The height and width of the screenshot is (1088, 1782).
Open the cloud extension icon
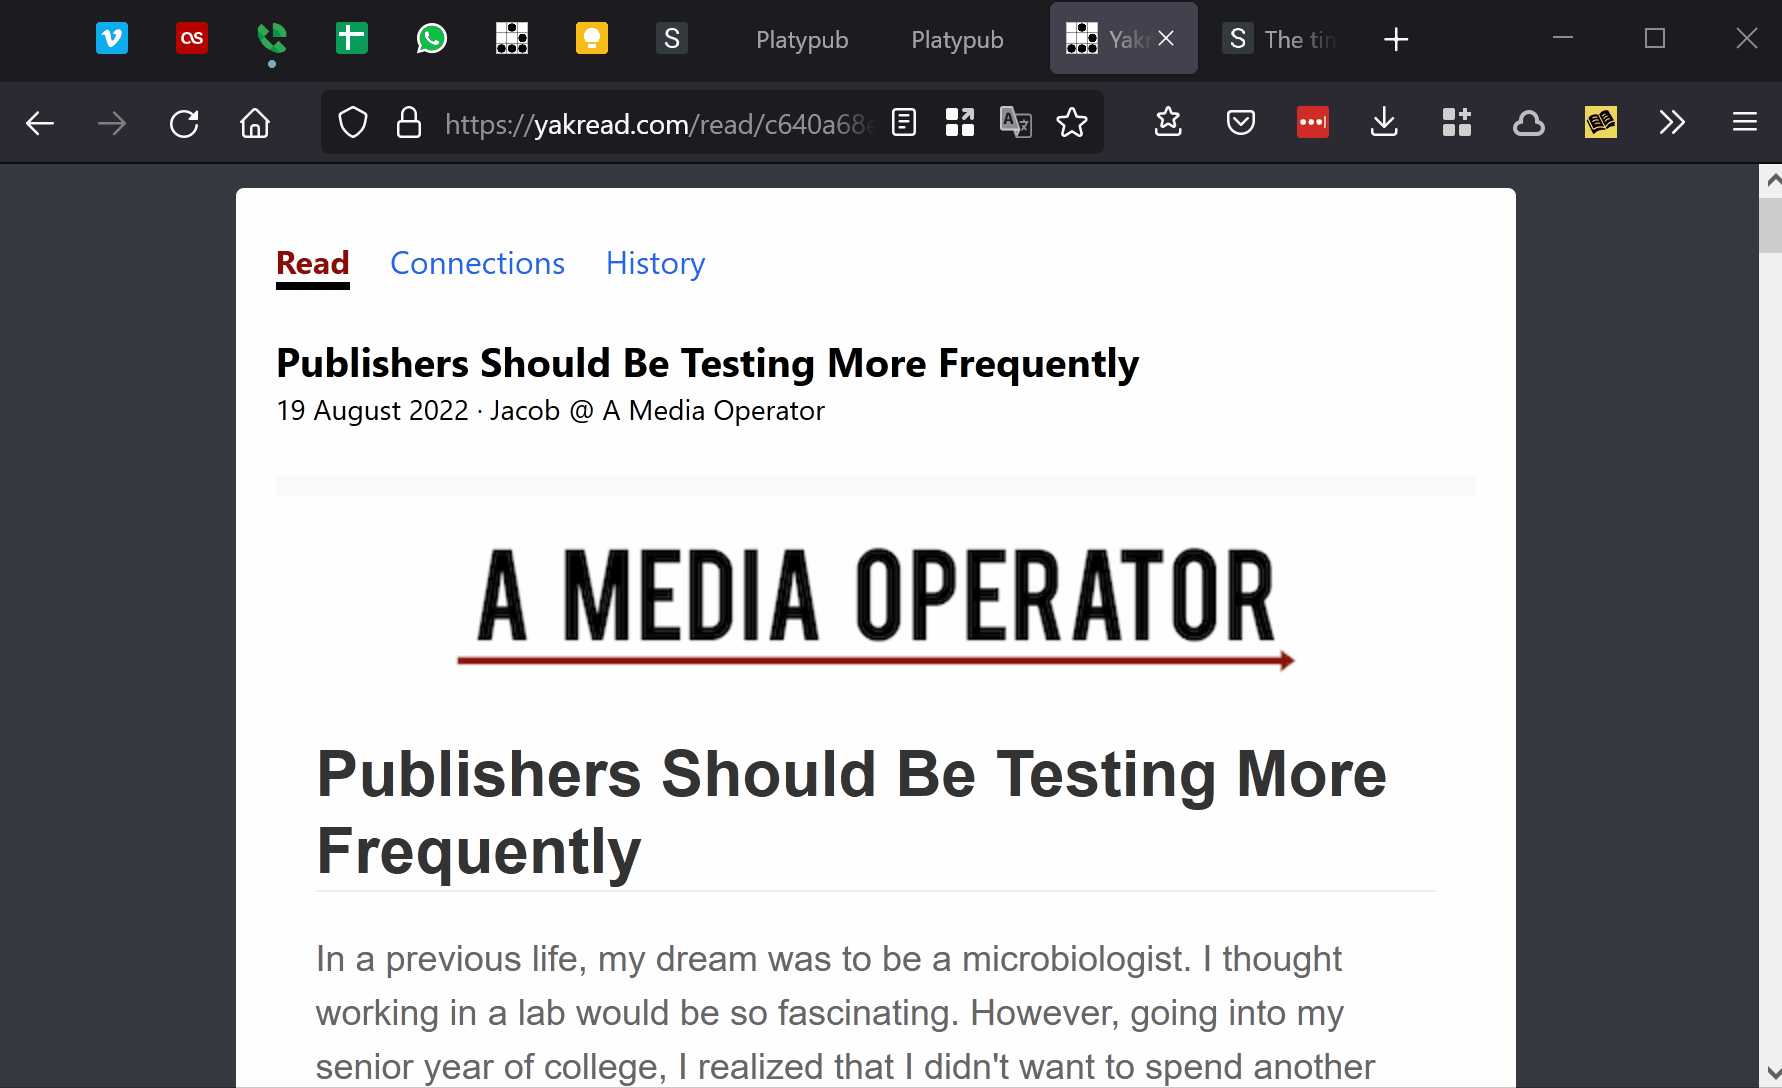(x=1529, y=123)
